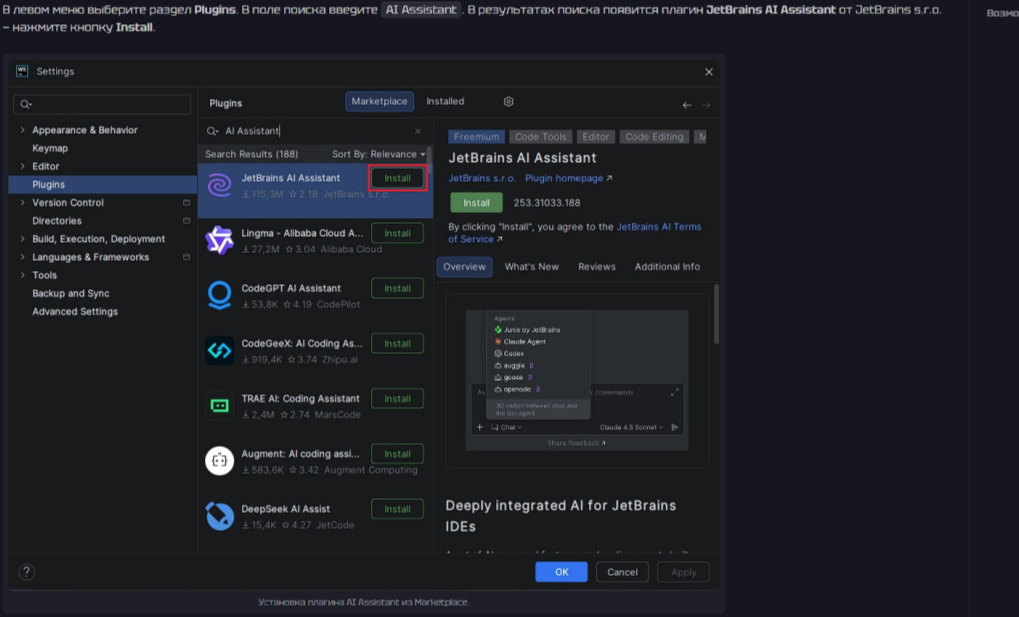Image resolution: width=1019 pixels, height=617 pixels.
Task: Click the gear icon next to Installed tab
Action: point(508,102)
